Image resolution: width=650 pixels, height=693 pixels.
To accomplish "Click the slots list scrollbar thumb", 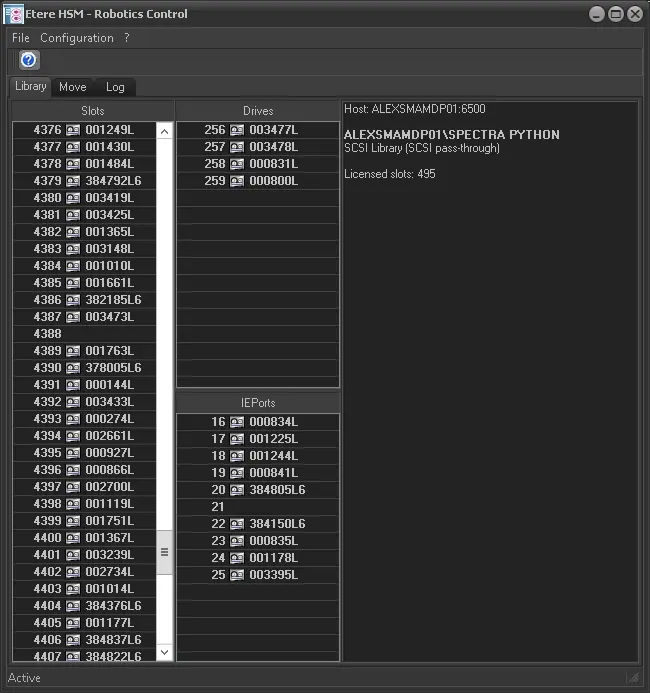I will point(165,552).
